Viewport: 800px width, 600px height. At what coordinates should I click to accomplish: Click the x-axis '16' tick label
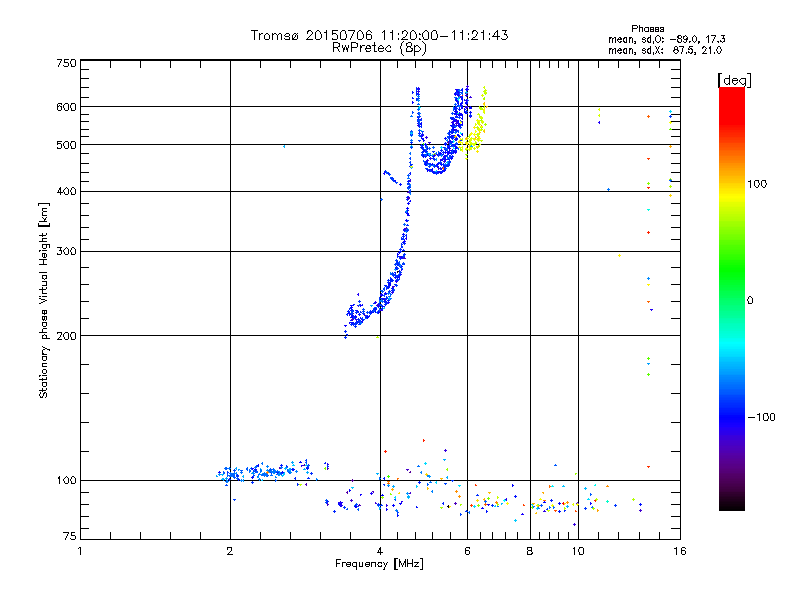click(680, 551)
